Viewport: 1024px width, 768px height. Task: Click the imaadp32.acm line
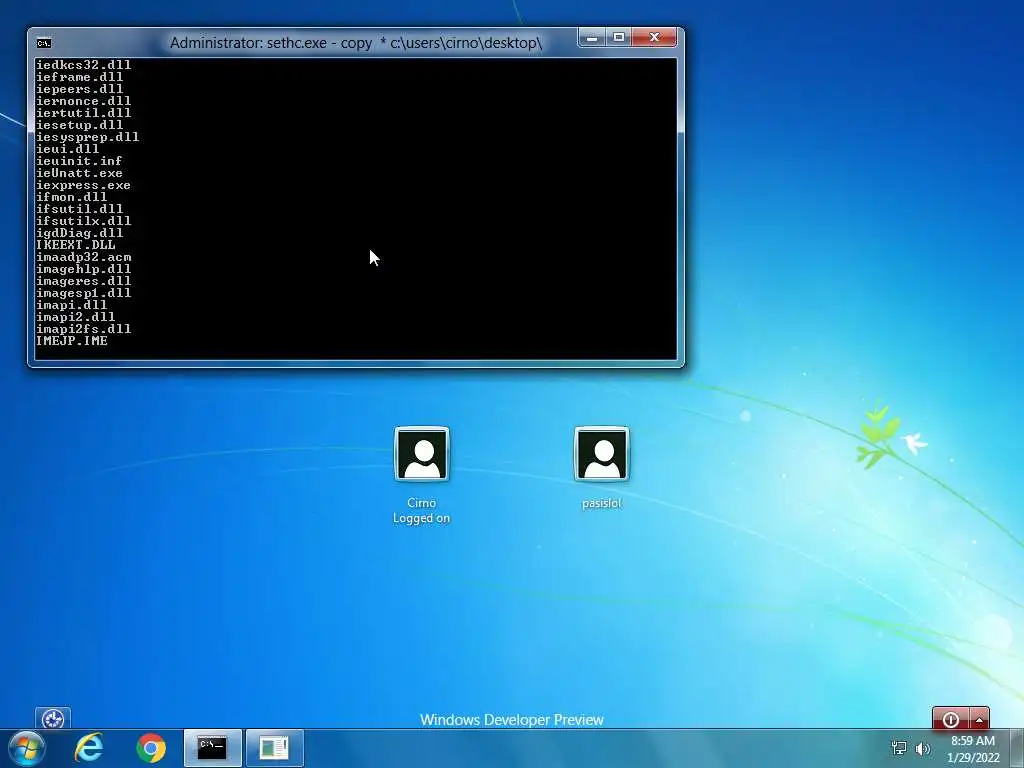84,257
